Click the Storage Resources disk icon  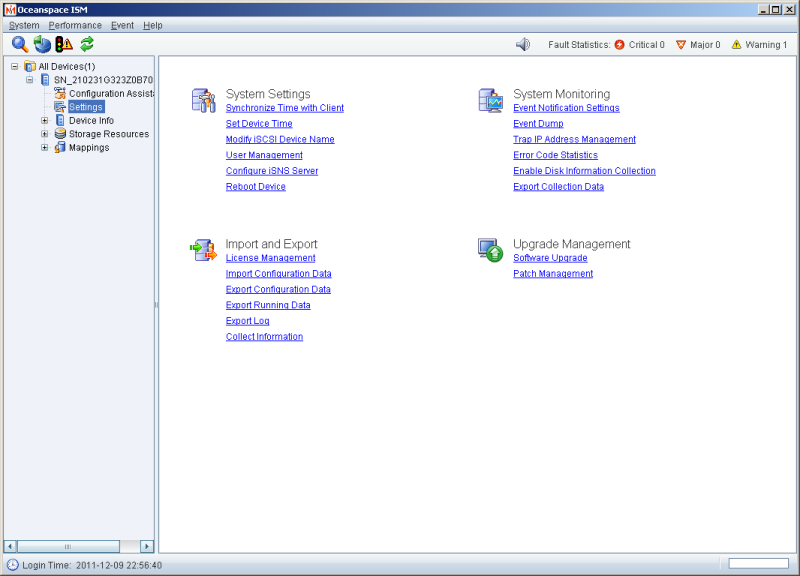60,134
